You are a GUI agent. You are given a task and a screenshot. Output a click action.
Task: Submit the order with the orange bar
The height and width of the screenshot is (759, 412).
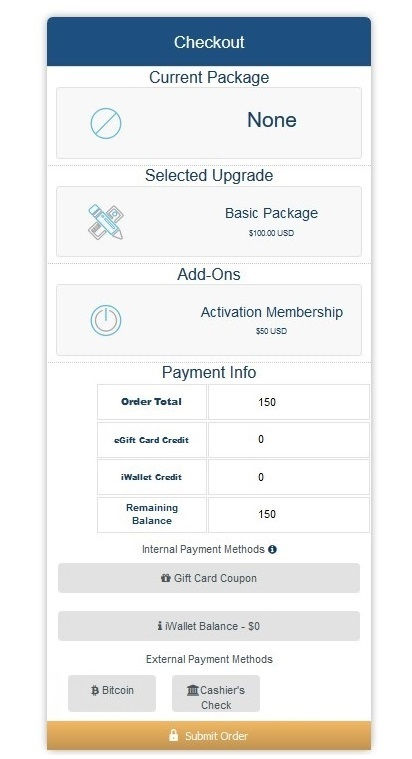[209, 735]
